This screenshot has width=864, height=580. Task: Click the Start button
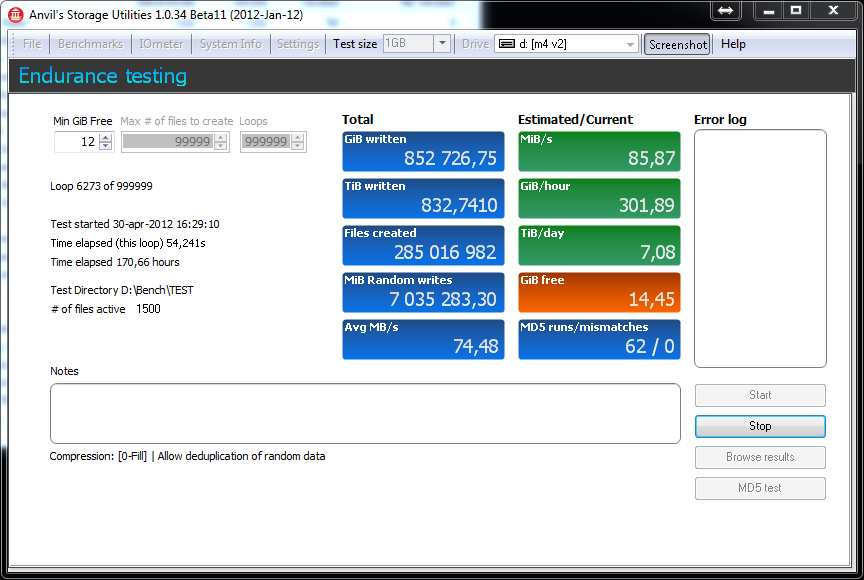coord(760,395)
